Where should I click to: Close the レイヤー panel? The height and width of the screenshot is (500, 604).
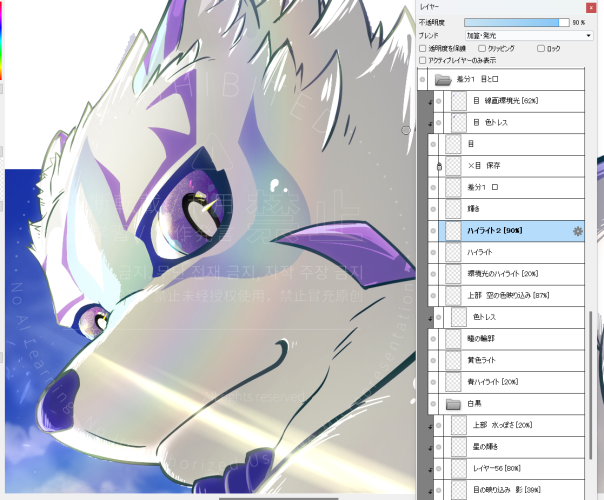click(591, 7)
